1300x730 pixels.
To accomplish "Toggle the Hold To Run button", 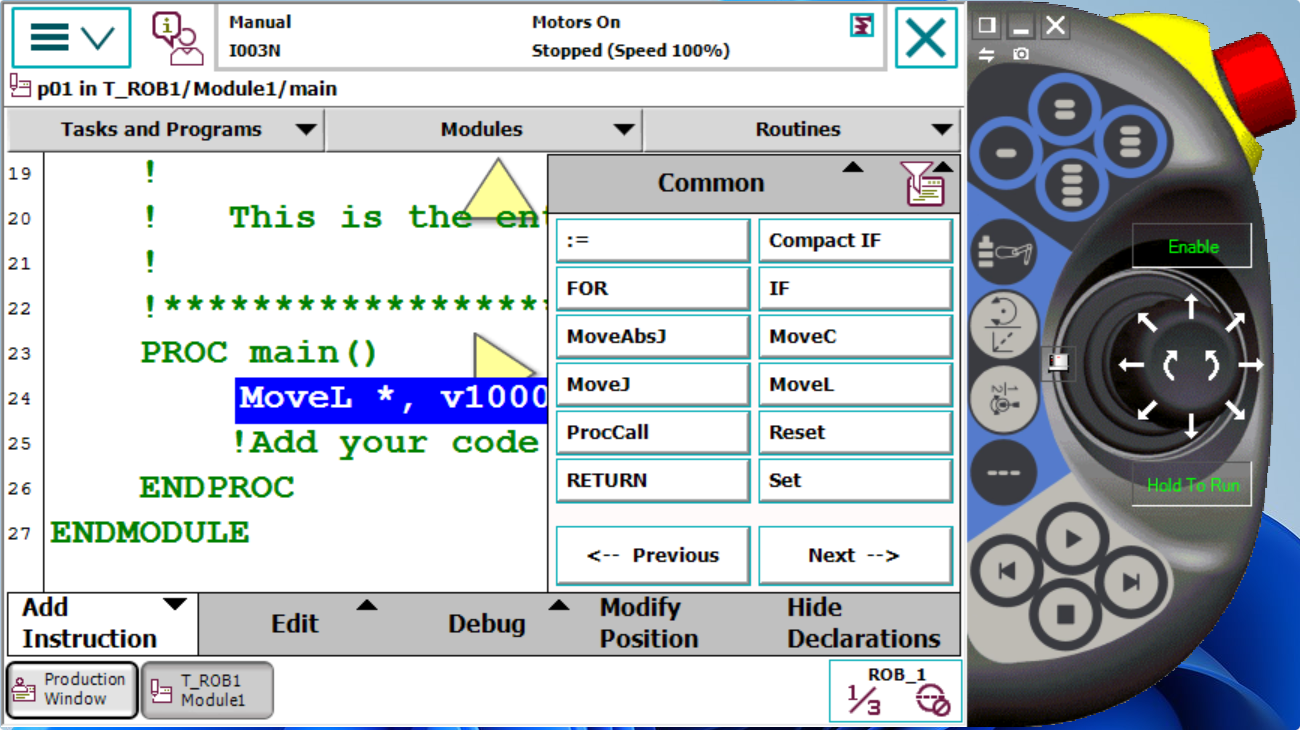I will pos(1192,485).
